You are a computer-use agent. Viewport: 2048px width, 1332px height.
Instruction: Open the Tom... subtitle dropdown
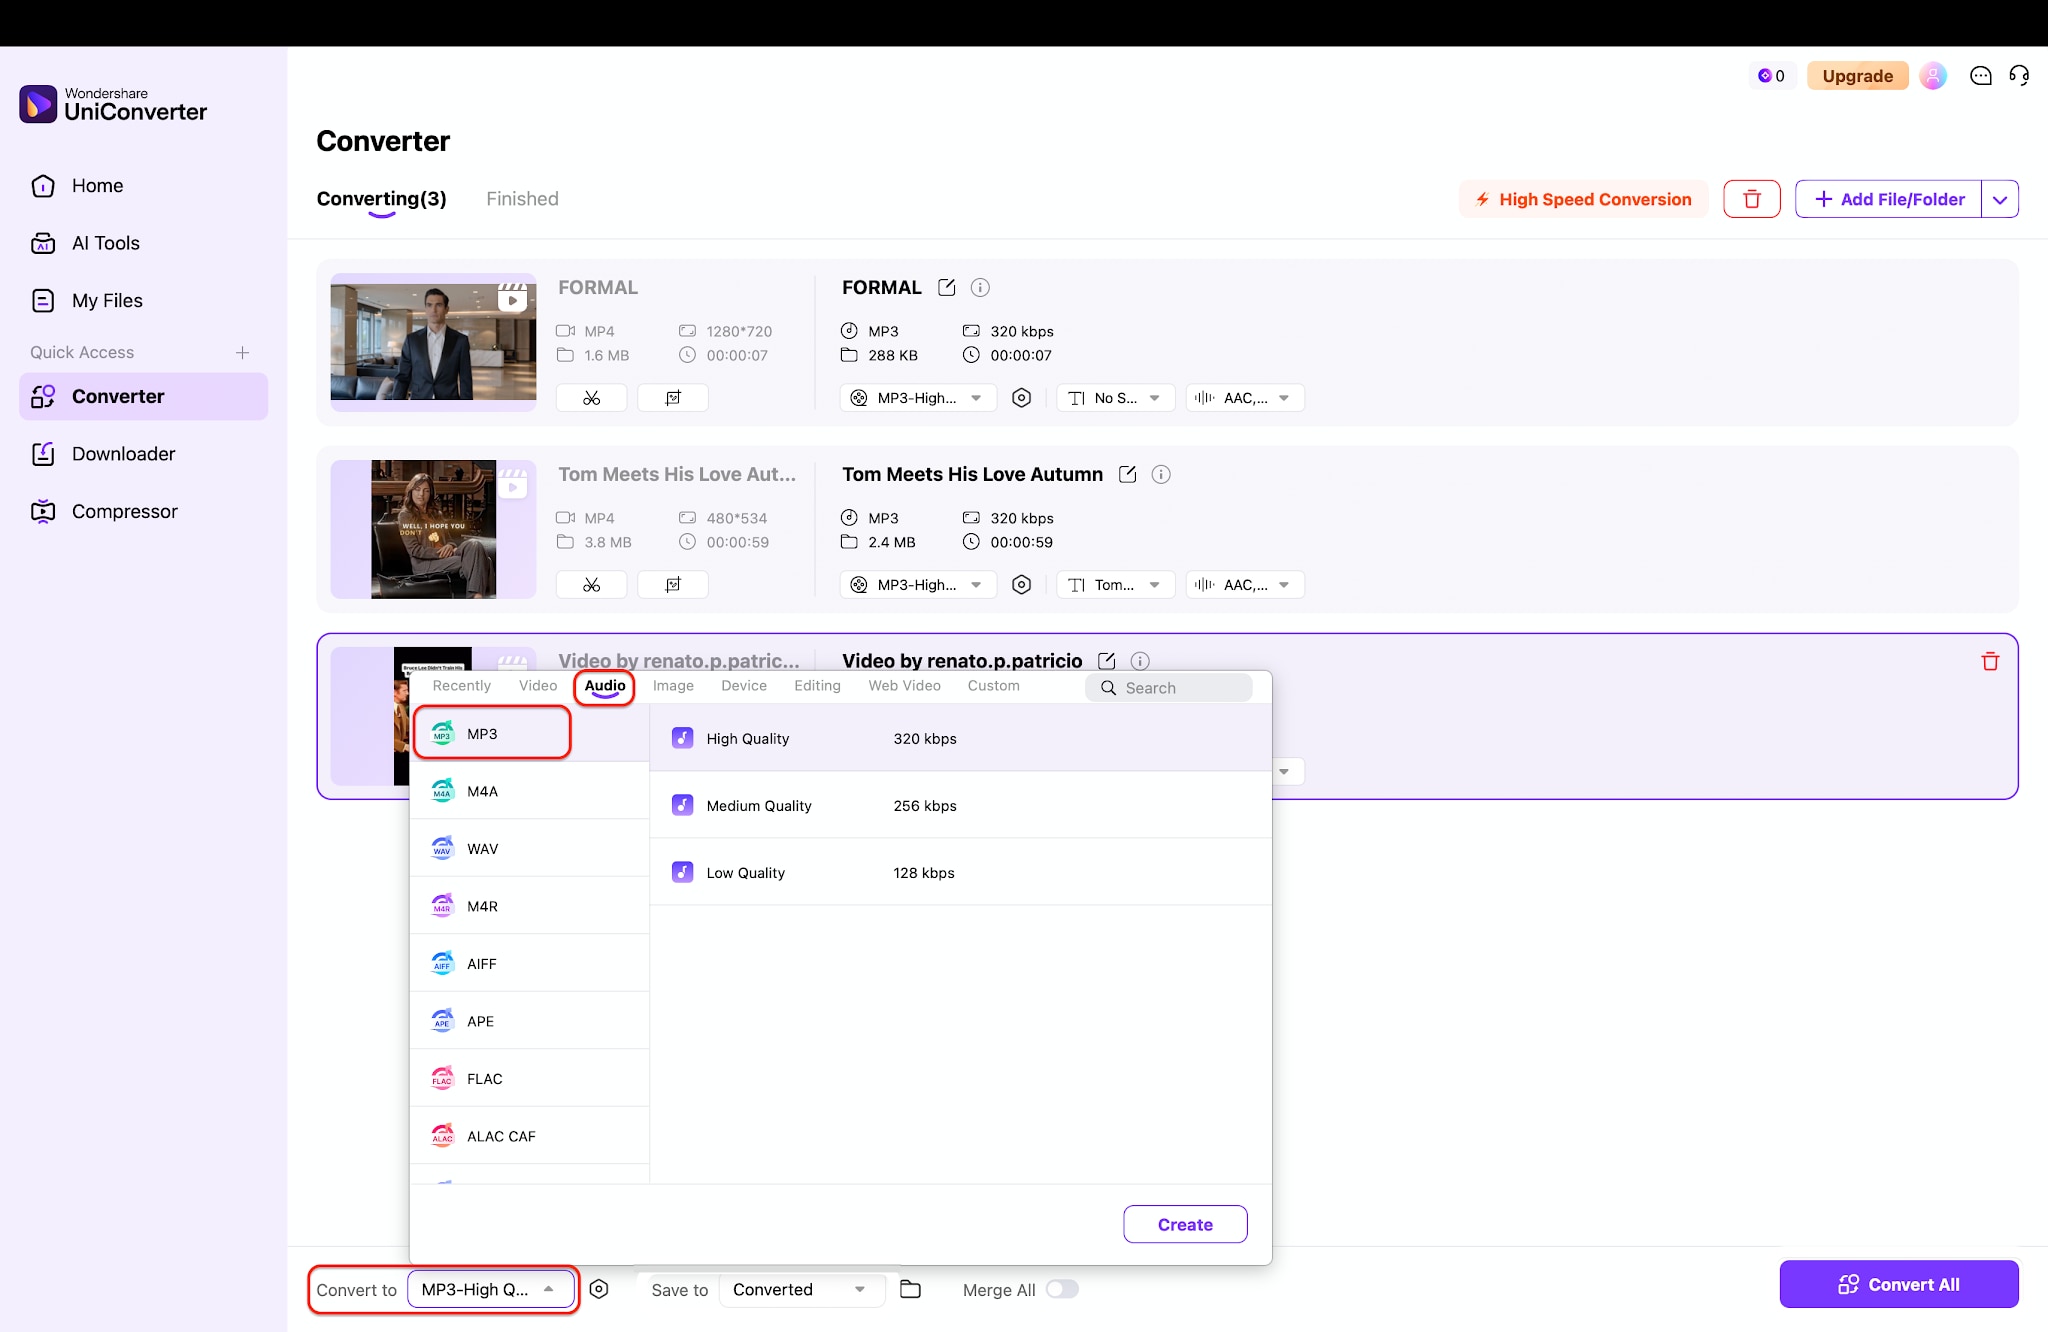[1116, 585]
